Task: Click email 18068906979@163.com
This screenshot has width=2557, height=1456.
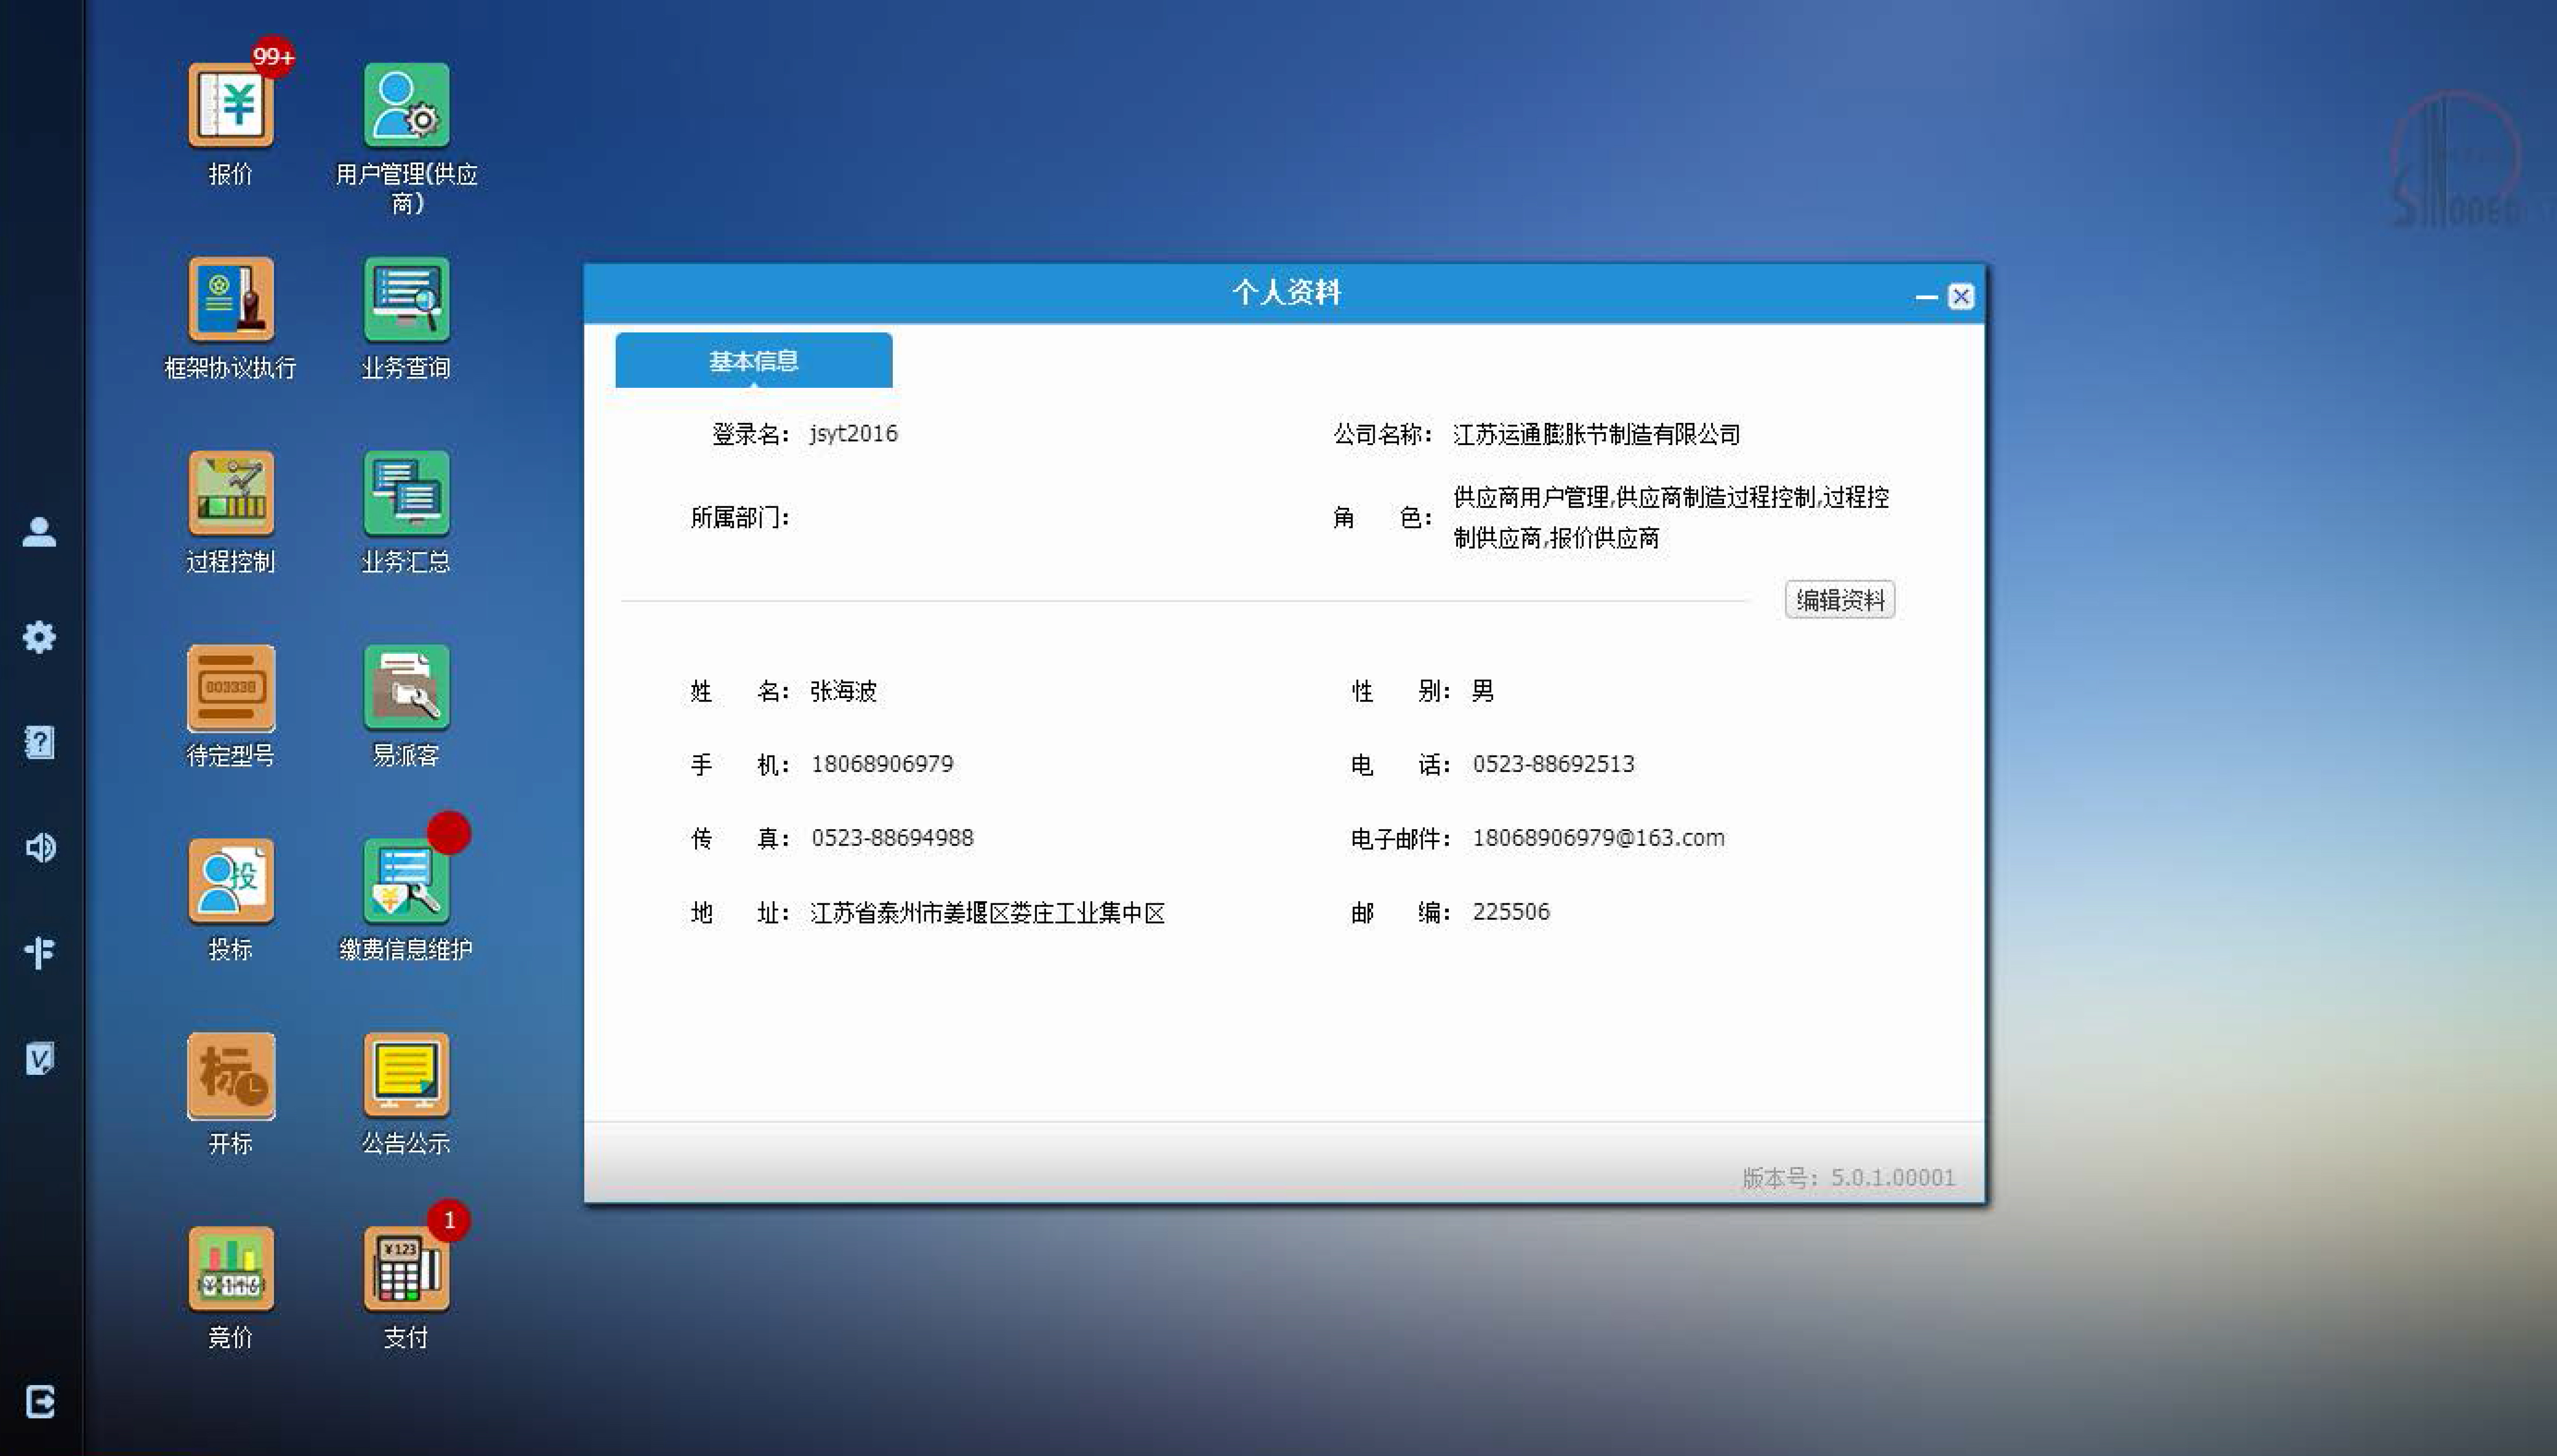Action: pos(1598,838)
